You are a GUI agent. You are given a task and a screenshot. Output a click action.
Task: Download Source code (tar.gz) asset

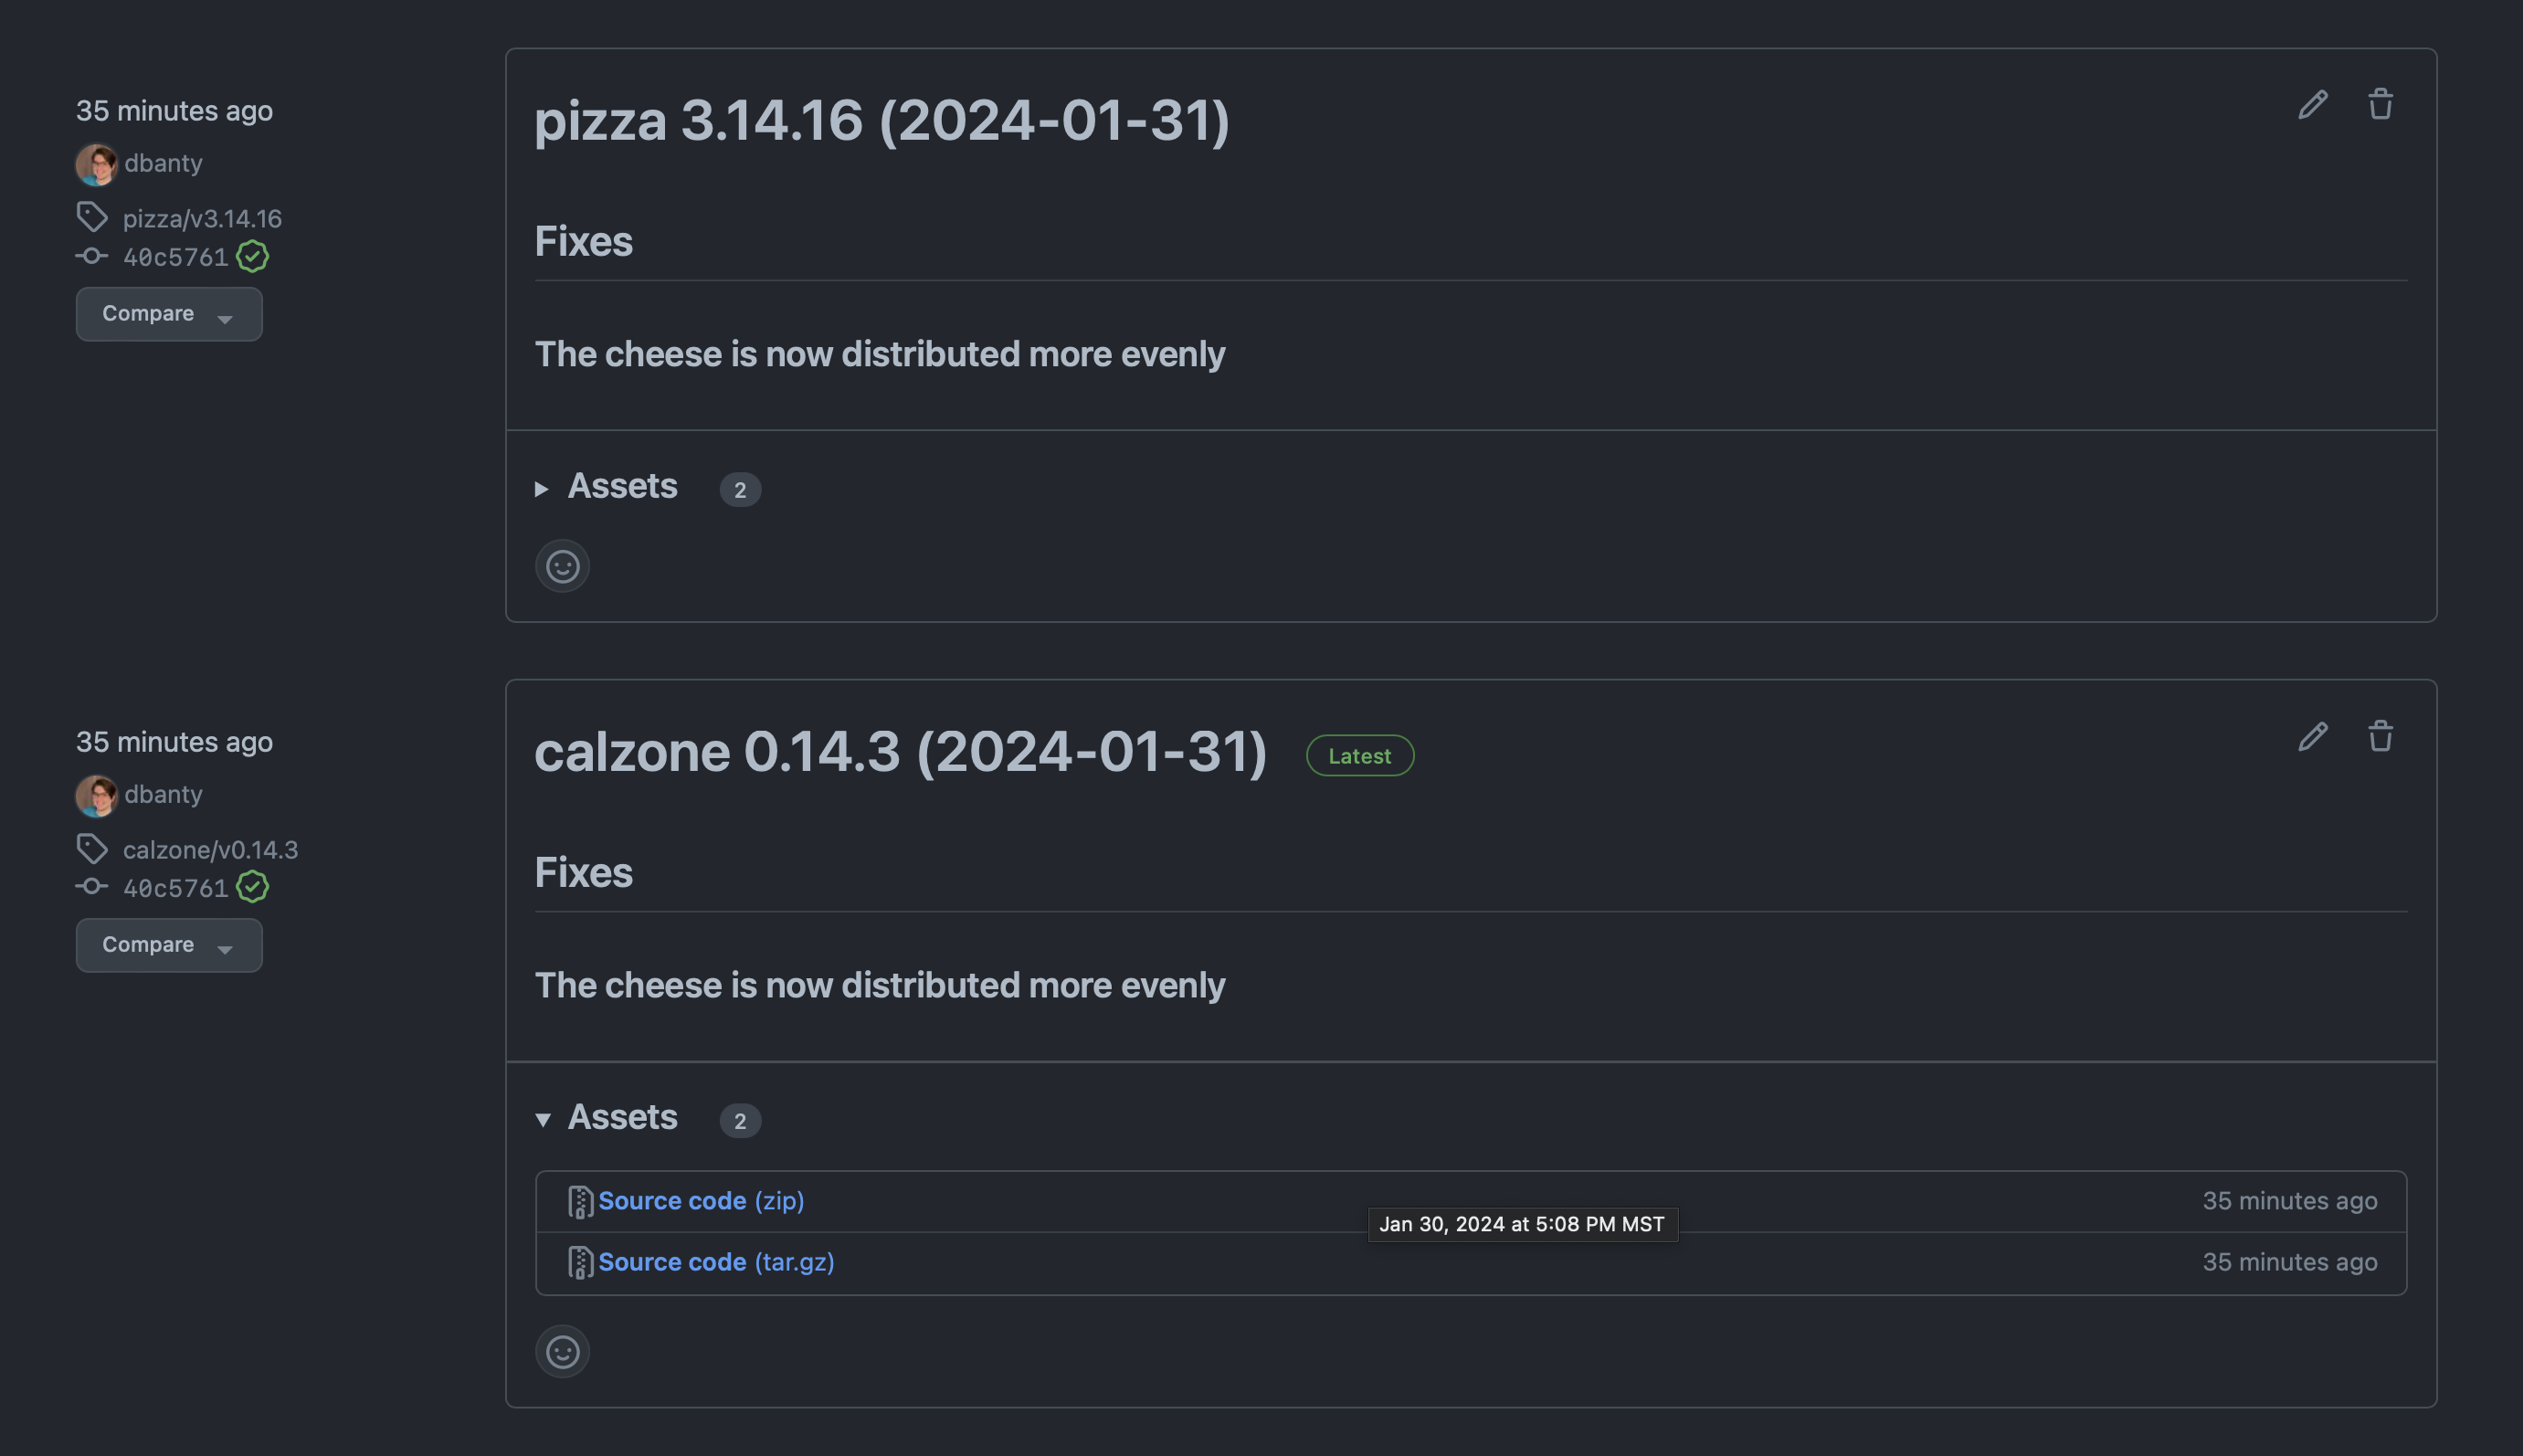(715, 1263)
